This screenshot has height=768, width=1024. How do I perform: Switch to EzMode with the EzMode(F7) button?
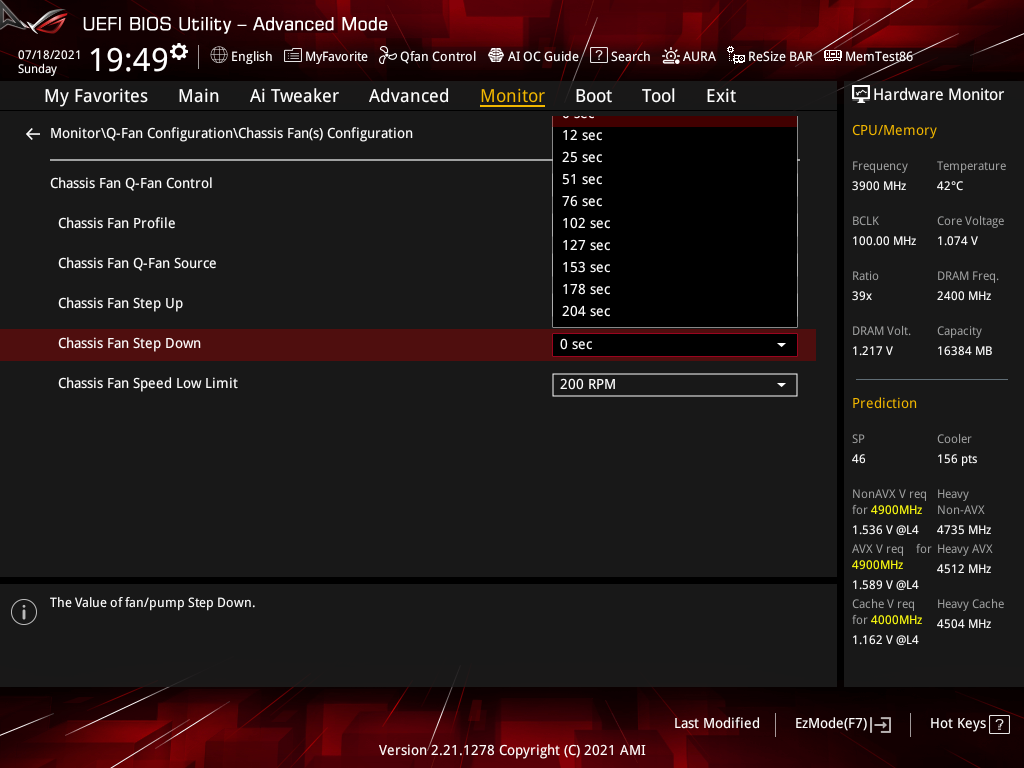point(842,723)
